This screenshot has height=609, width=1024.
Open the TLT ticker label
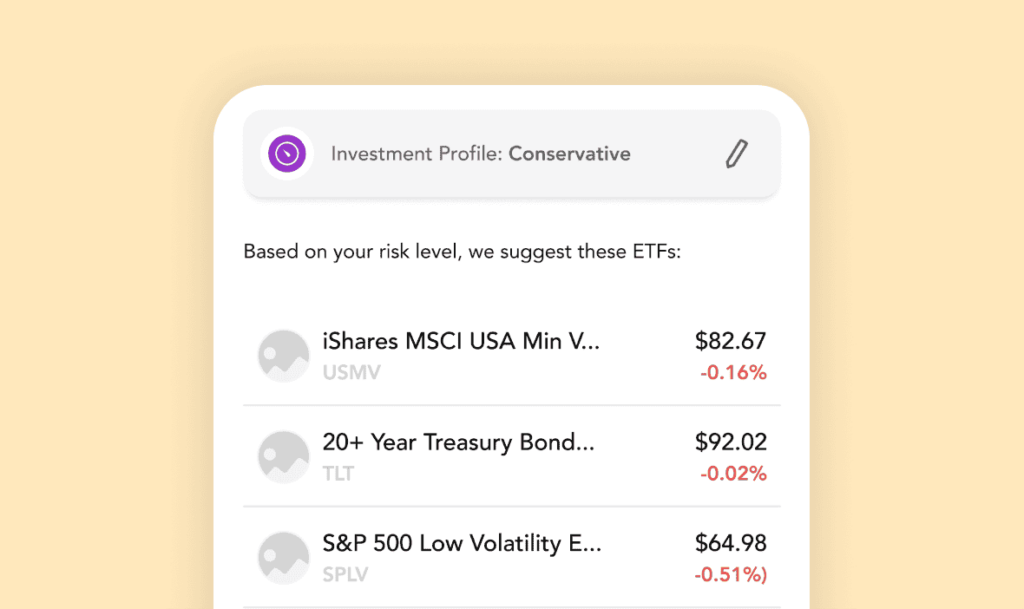(x=336, y=473)
